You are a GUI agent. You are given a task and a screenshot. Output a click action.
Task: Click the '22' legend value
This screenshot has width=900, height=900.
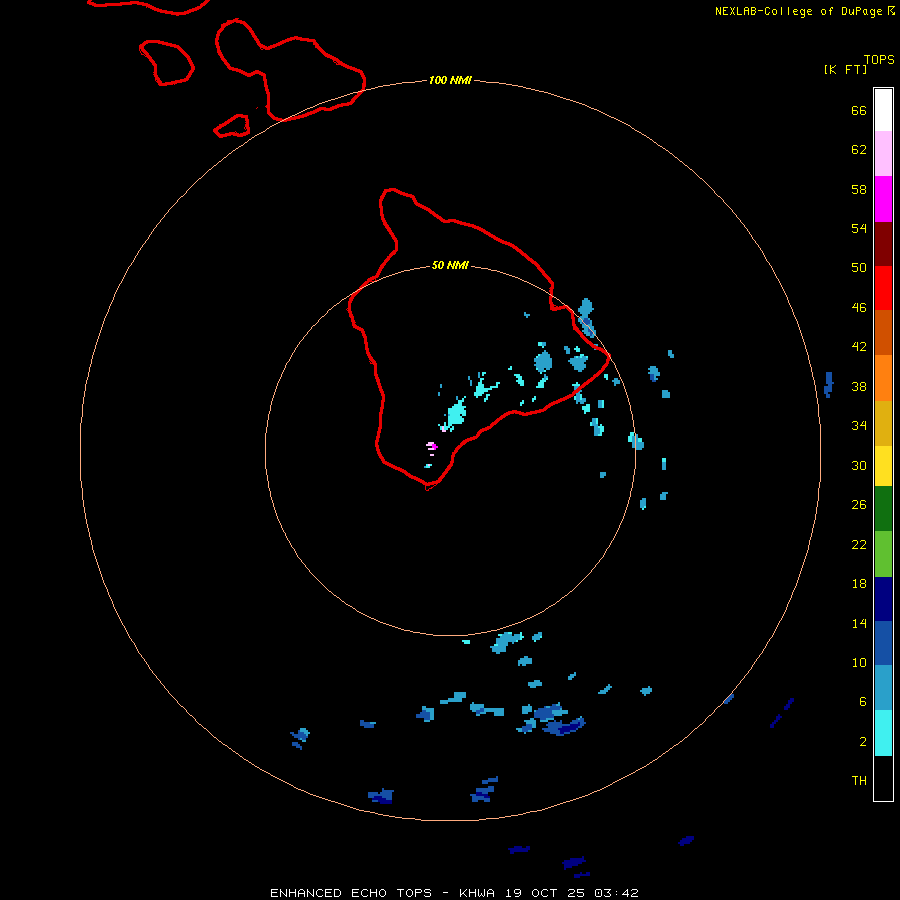pos(859,544)
